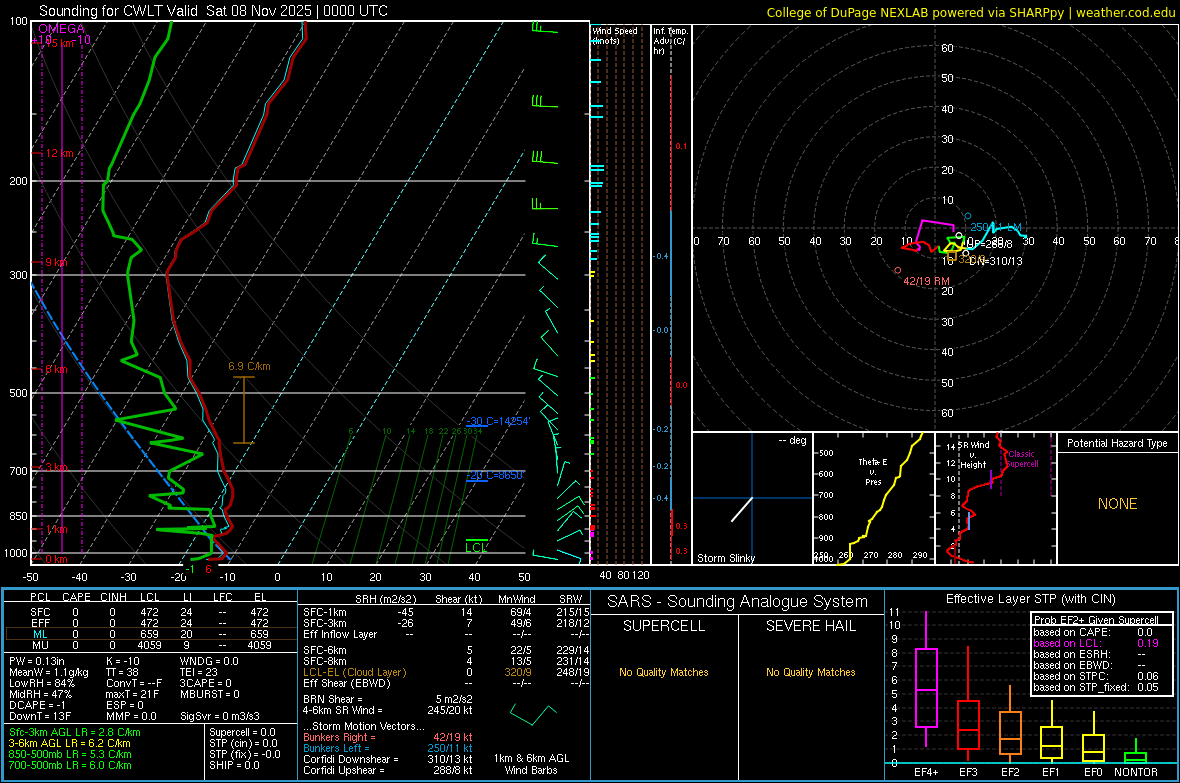Click the CAPE column header

tap(76, 597)
